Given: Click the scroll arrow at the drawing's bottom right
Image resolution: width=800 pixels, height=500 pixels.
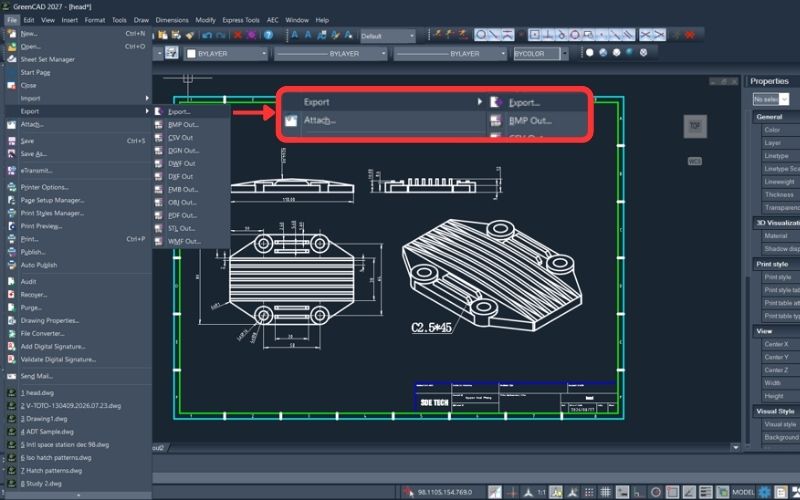Looking at the screenshot, I should tap(735, 447).
